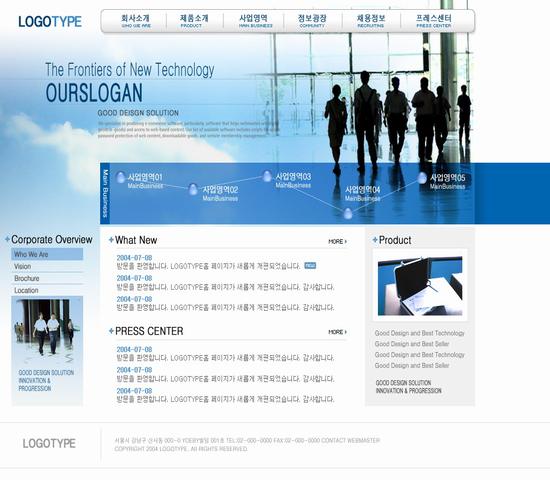Open the 채용정보 Recruiting menu
Screen dimensions: 550x480
coord(371,21)
